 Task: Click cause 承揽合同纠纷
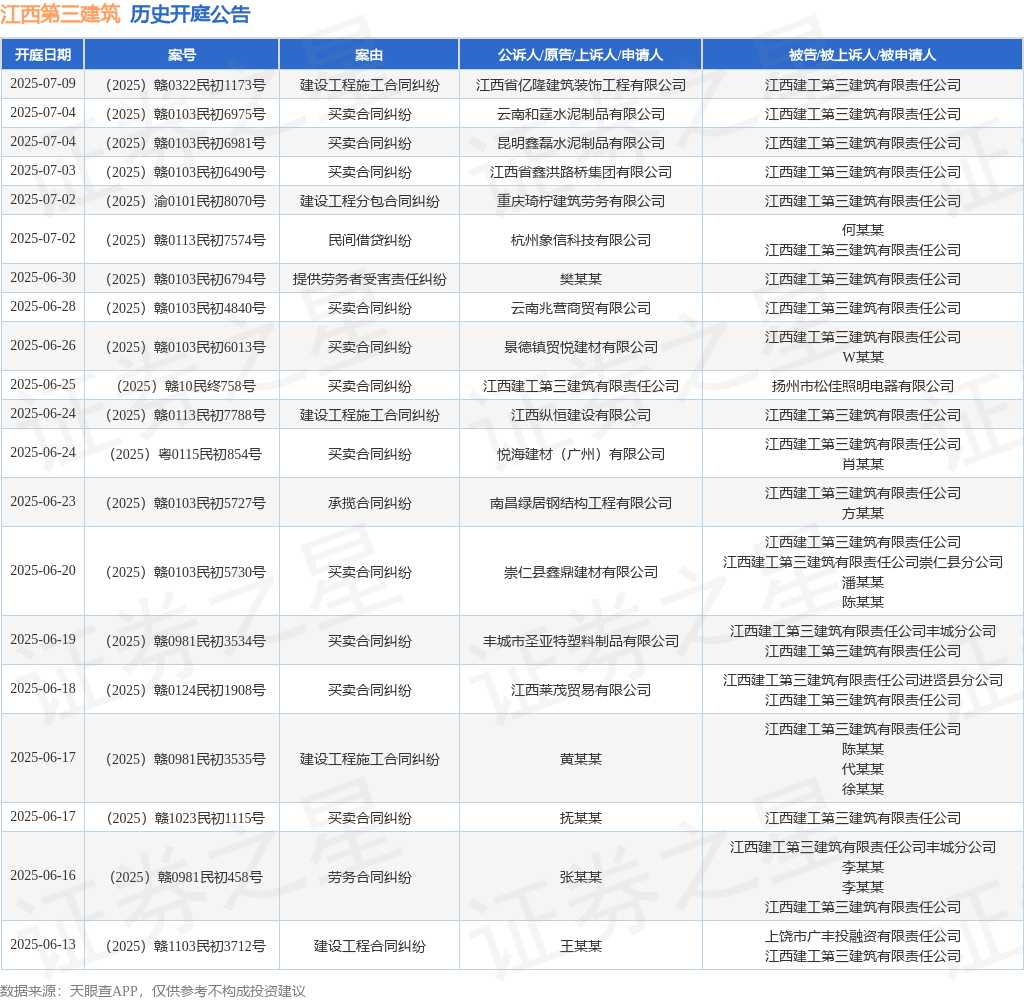(x=369, y=504)
